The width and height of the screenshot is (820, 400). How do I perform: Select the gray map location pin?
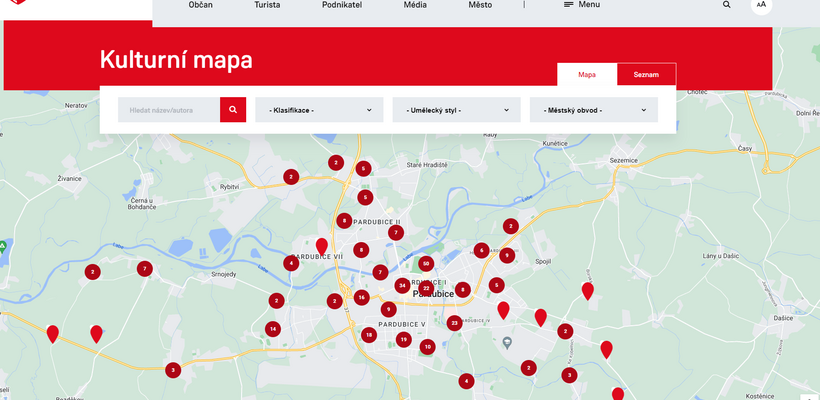507,343
